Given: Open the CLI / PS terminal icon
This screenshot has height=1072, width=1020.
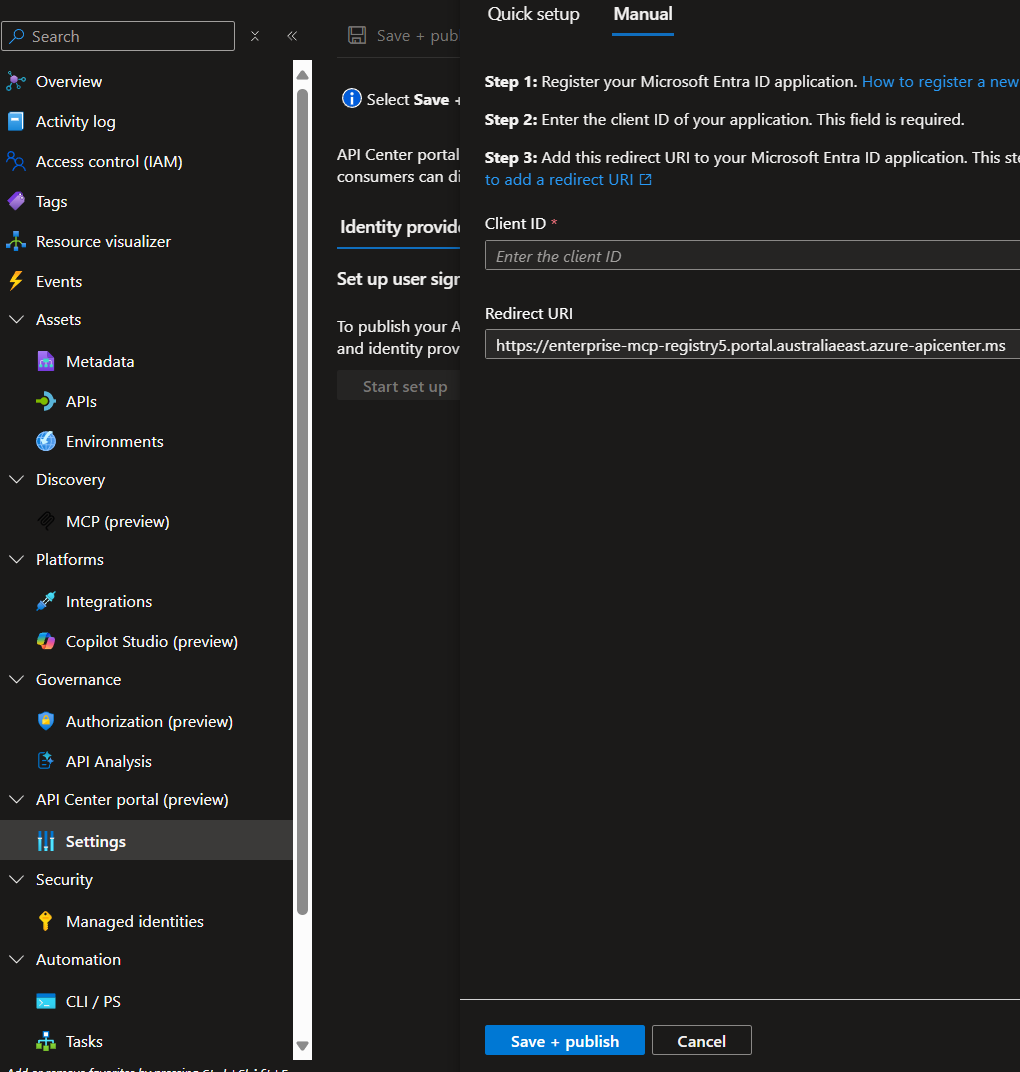Looking at the screenshot, I should pos(46,1001).
